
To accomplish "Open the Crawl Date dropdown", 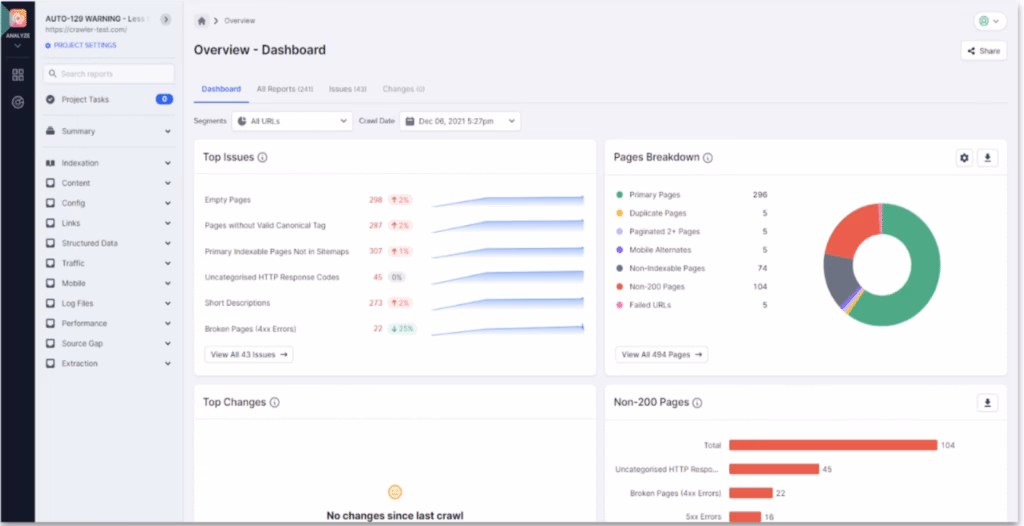I will [x=460, y=121].
